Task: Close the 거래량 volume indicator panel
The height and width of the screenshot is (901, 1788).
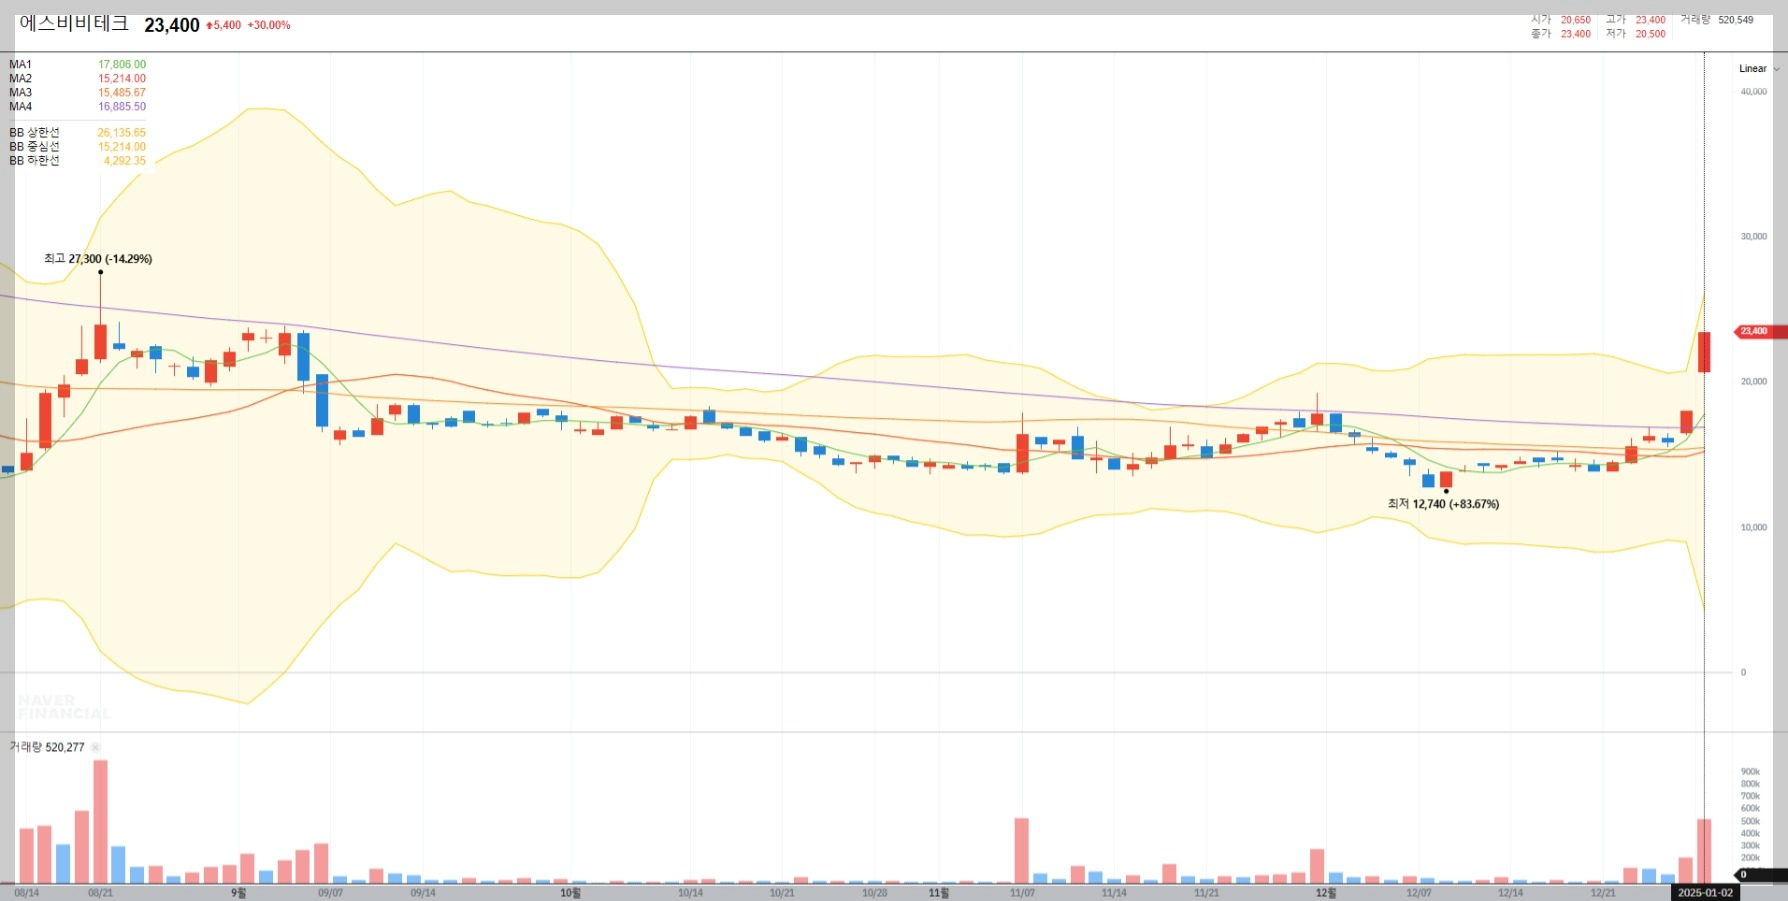Action: [x=95, y=747]
